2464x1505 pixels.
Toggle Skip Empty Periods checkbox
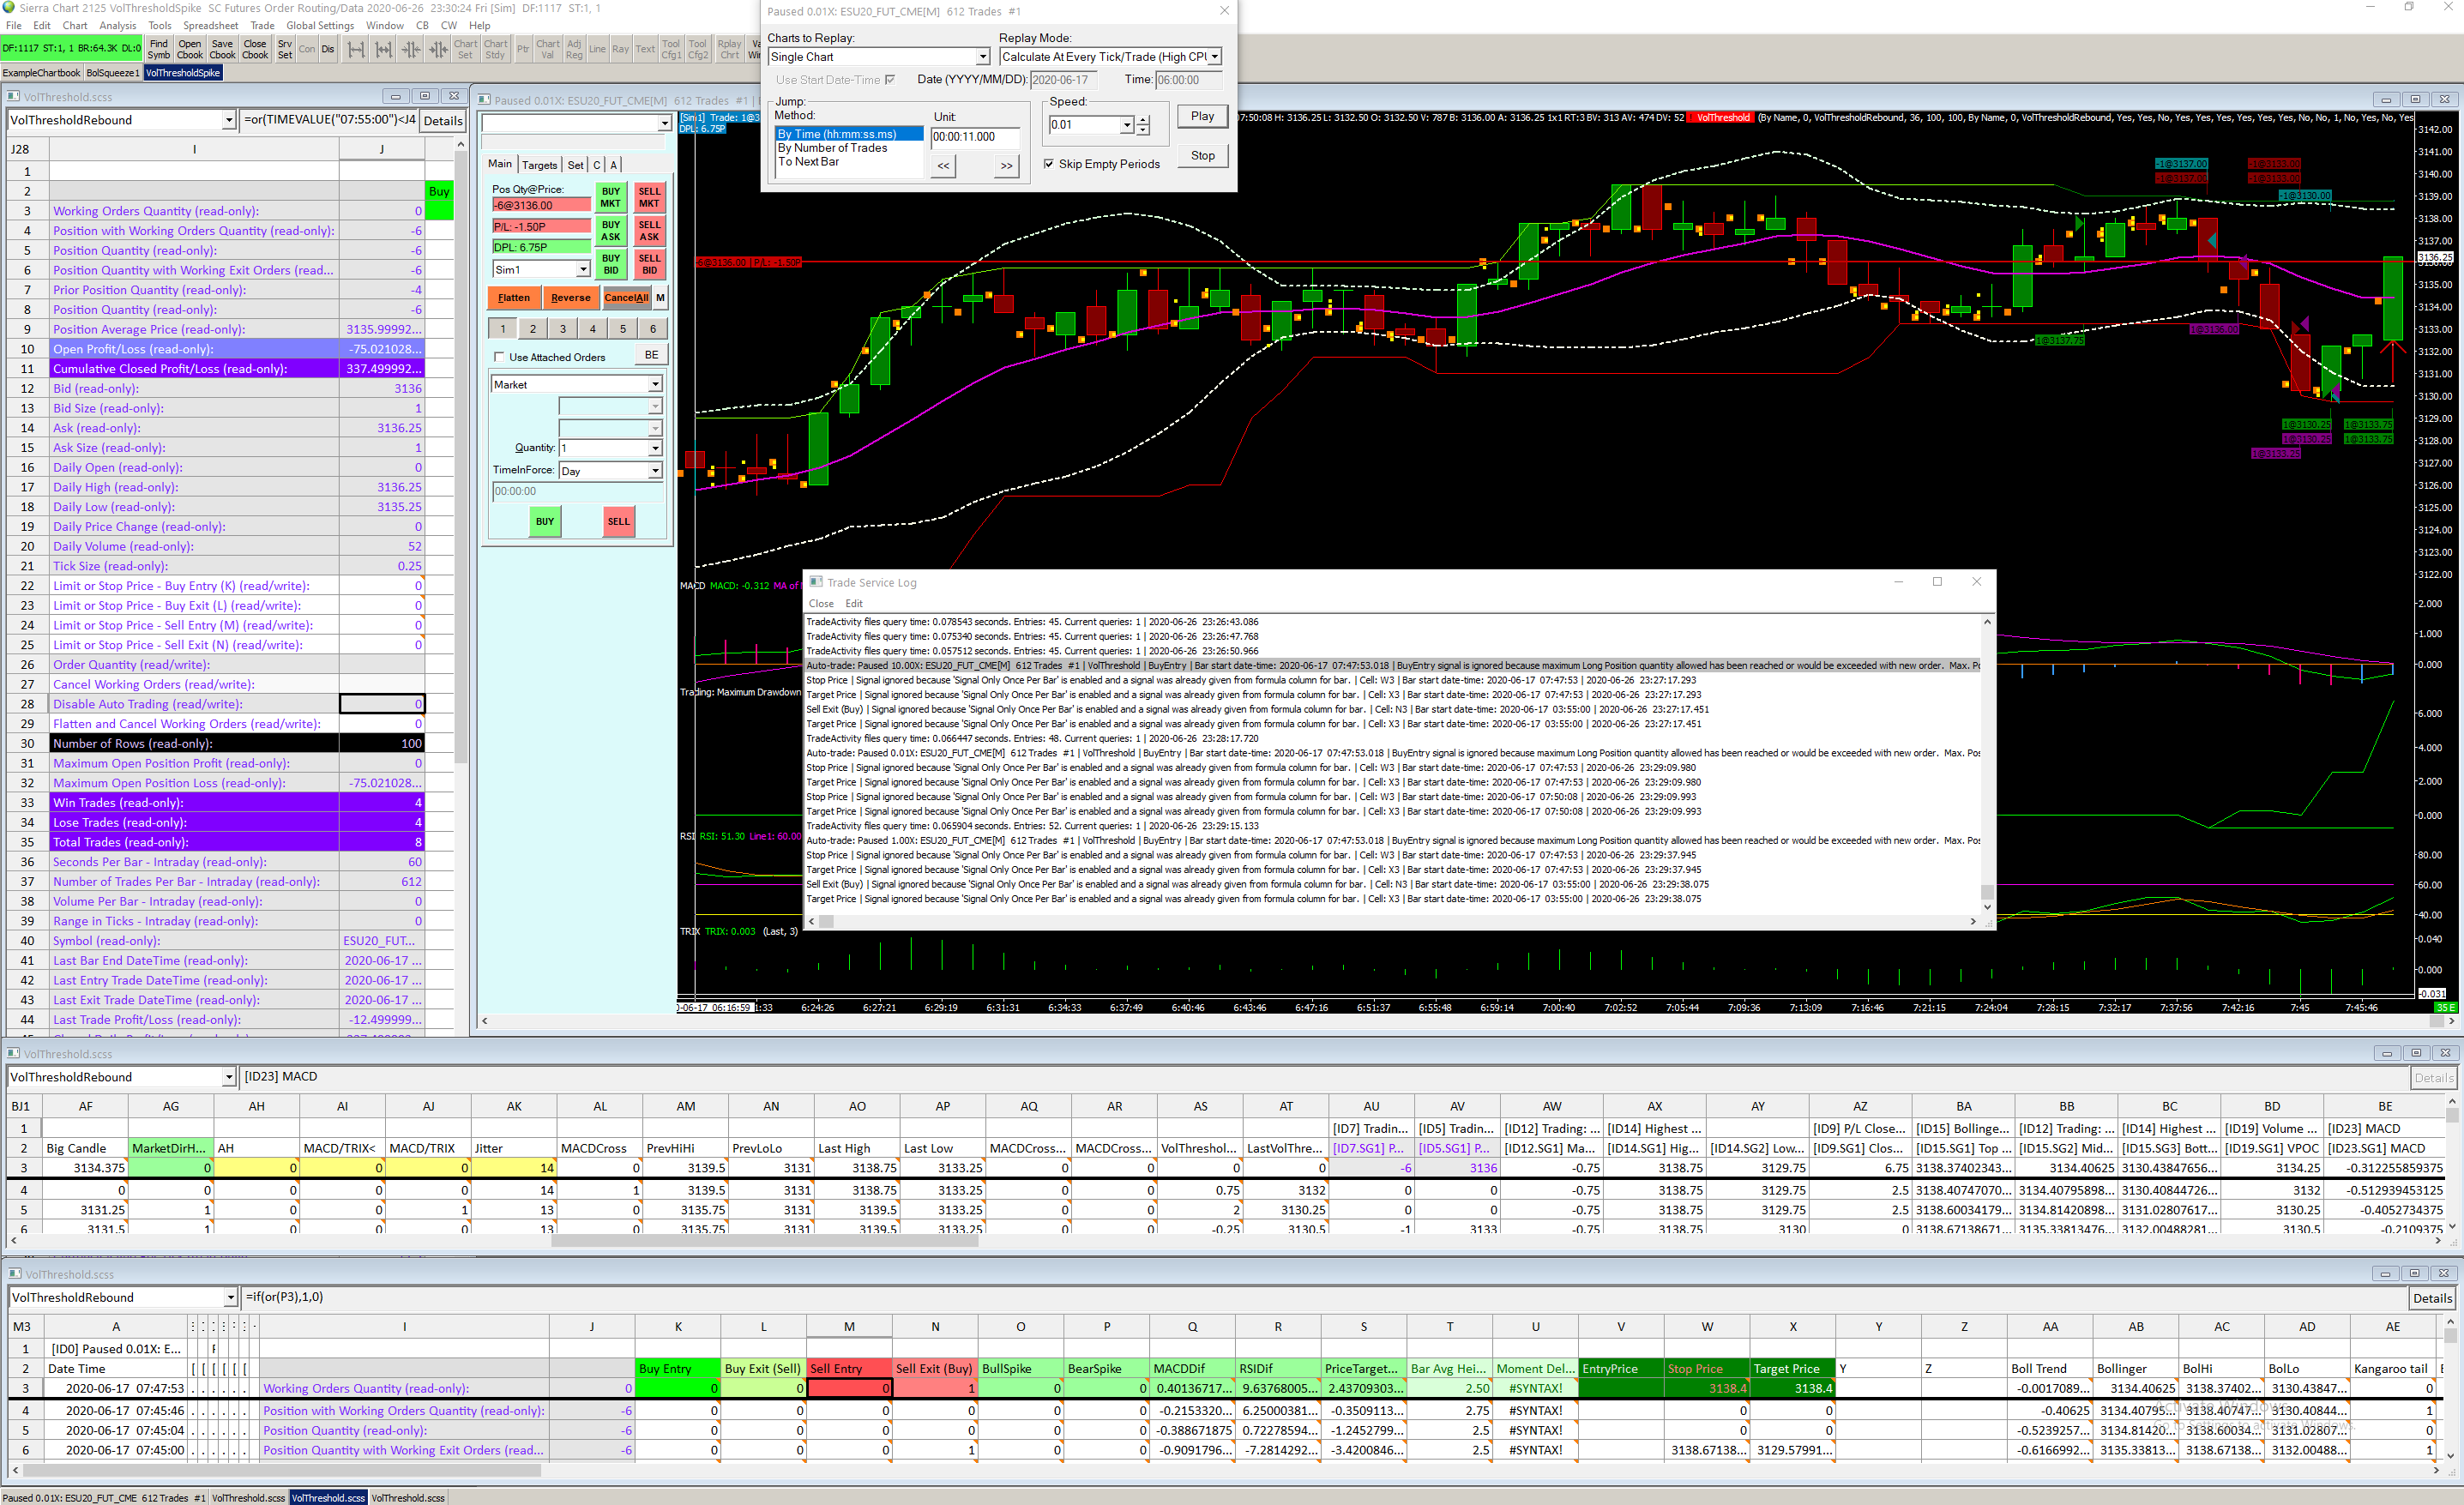pos(1048,164)
